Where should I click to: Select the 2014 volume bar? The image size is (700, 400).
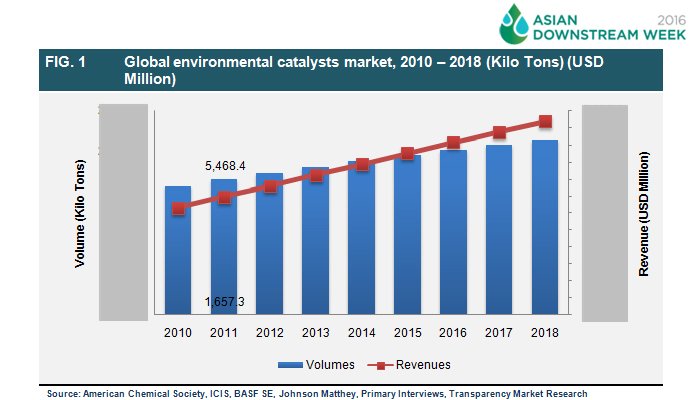pyautogui.click(x=362, y=238)
